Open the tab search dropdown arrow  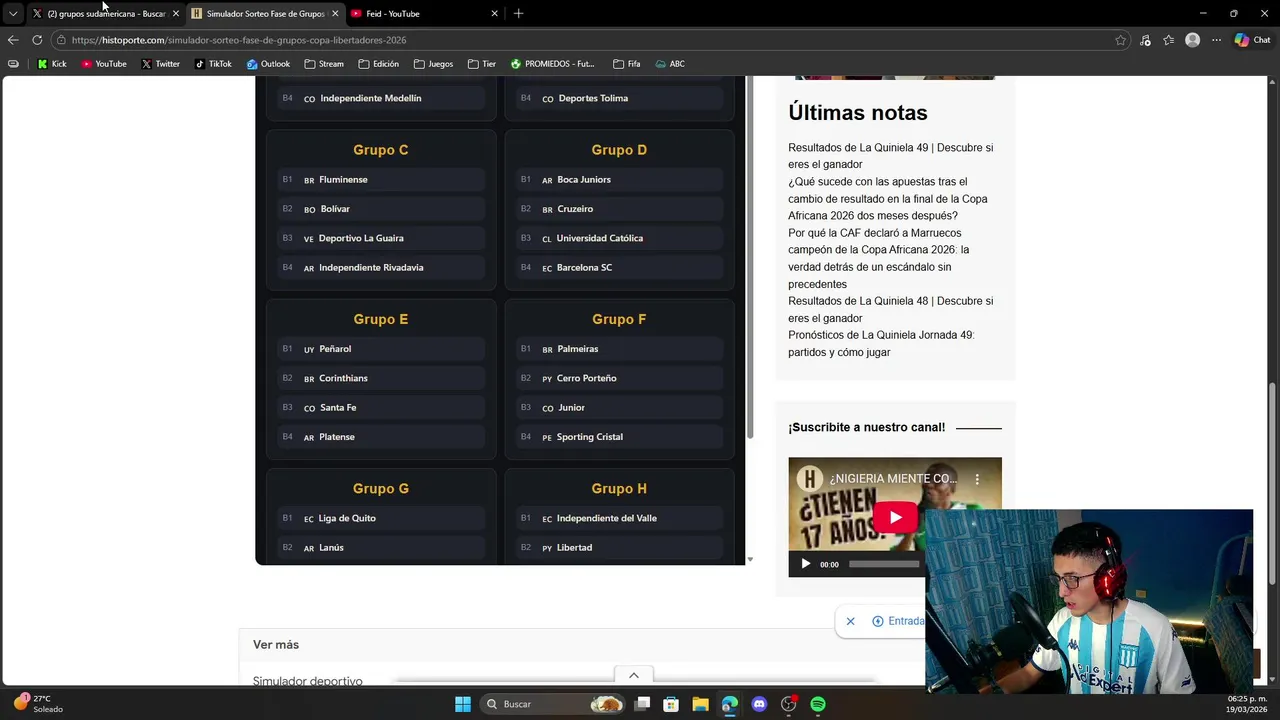13,14
